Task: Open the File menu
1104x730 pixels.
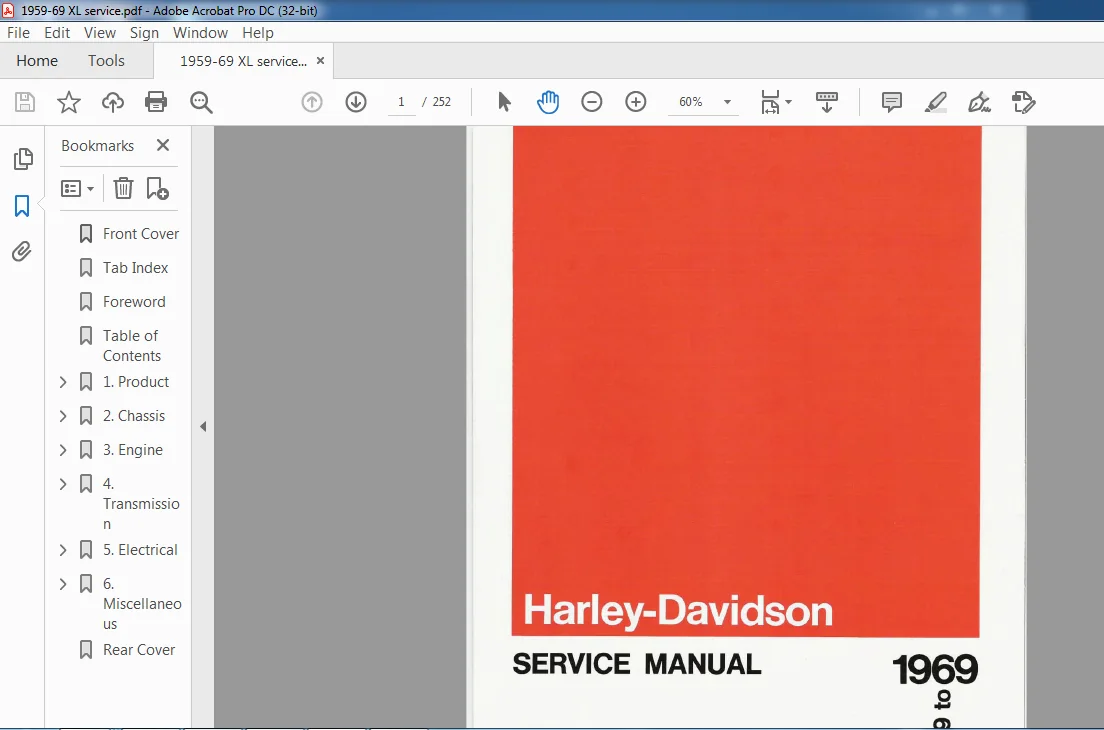Action: pos(18,33)
